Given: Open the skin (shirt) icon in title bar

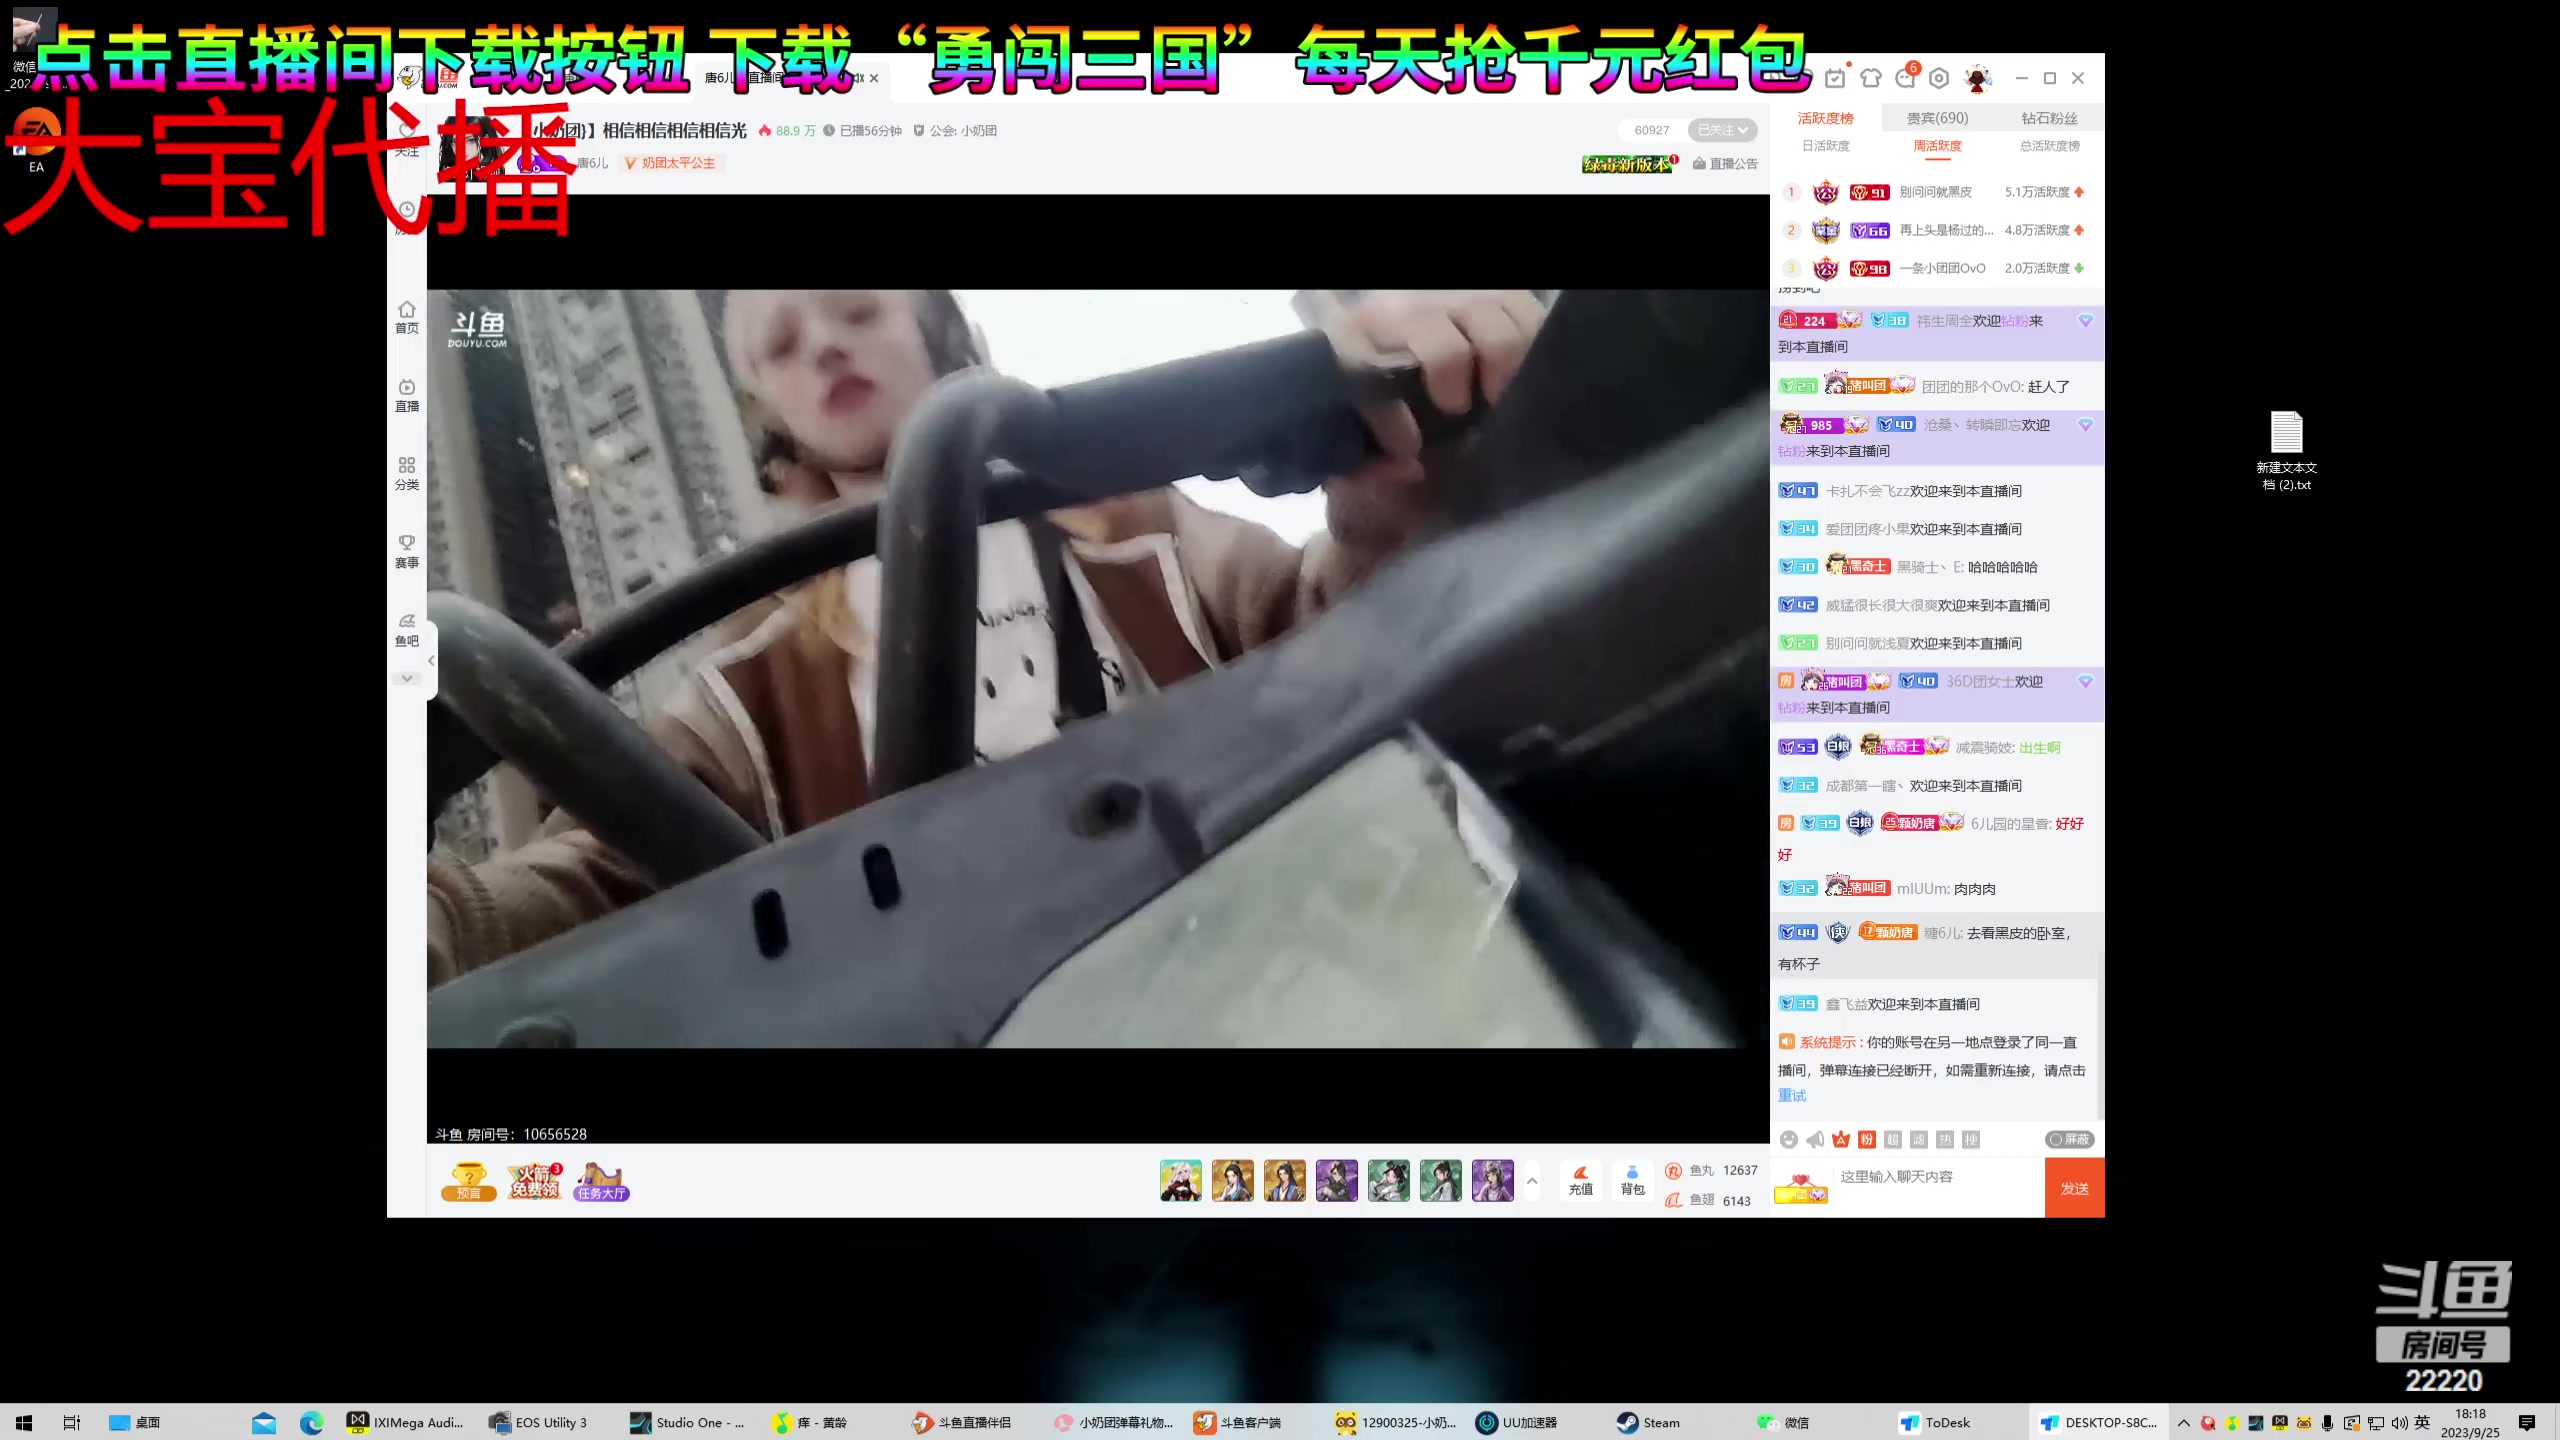Looking at the screenshot, I should coord(1871,78).
